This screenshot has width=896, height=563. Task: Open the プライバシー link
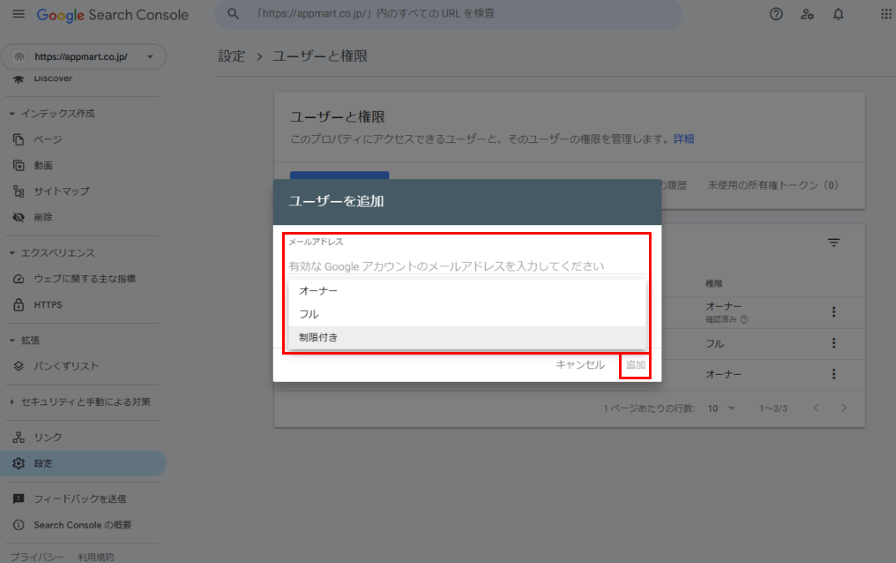click(x=37, y=557)
